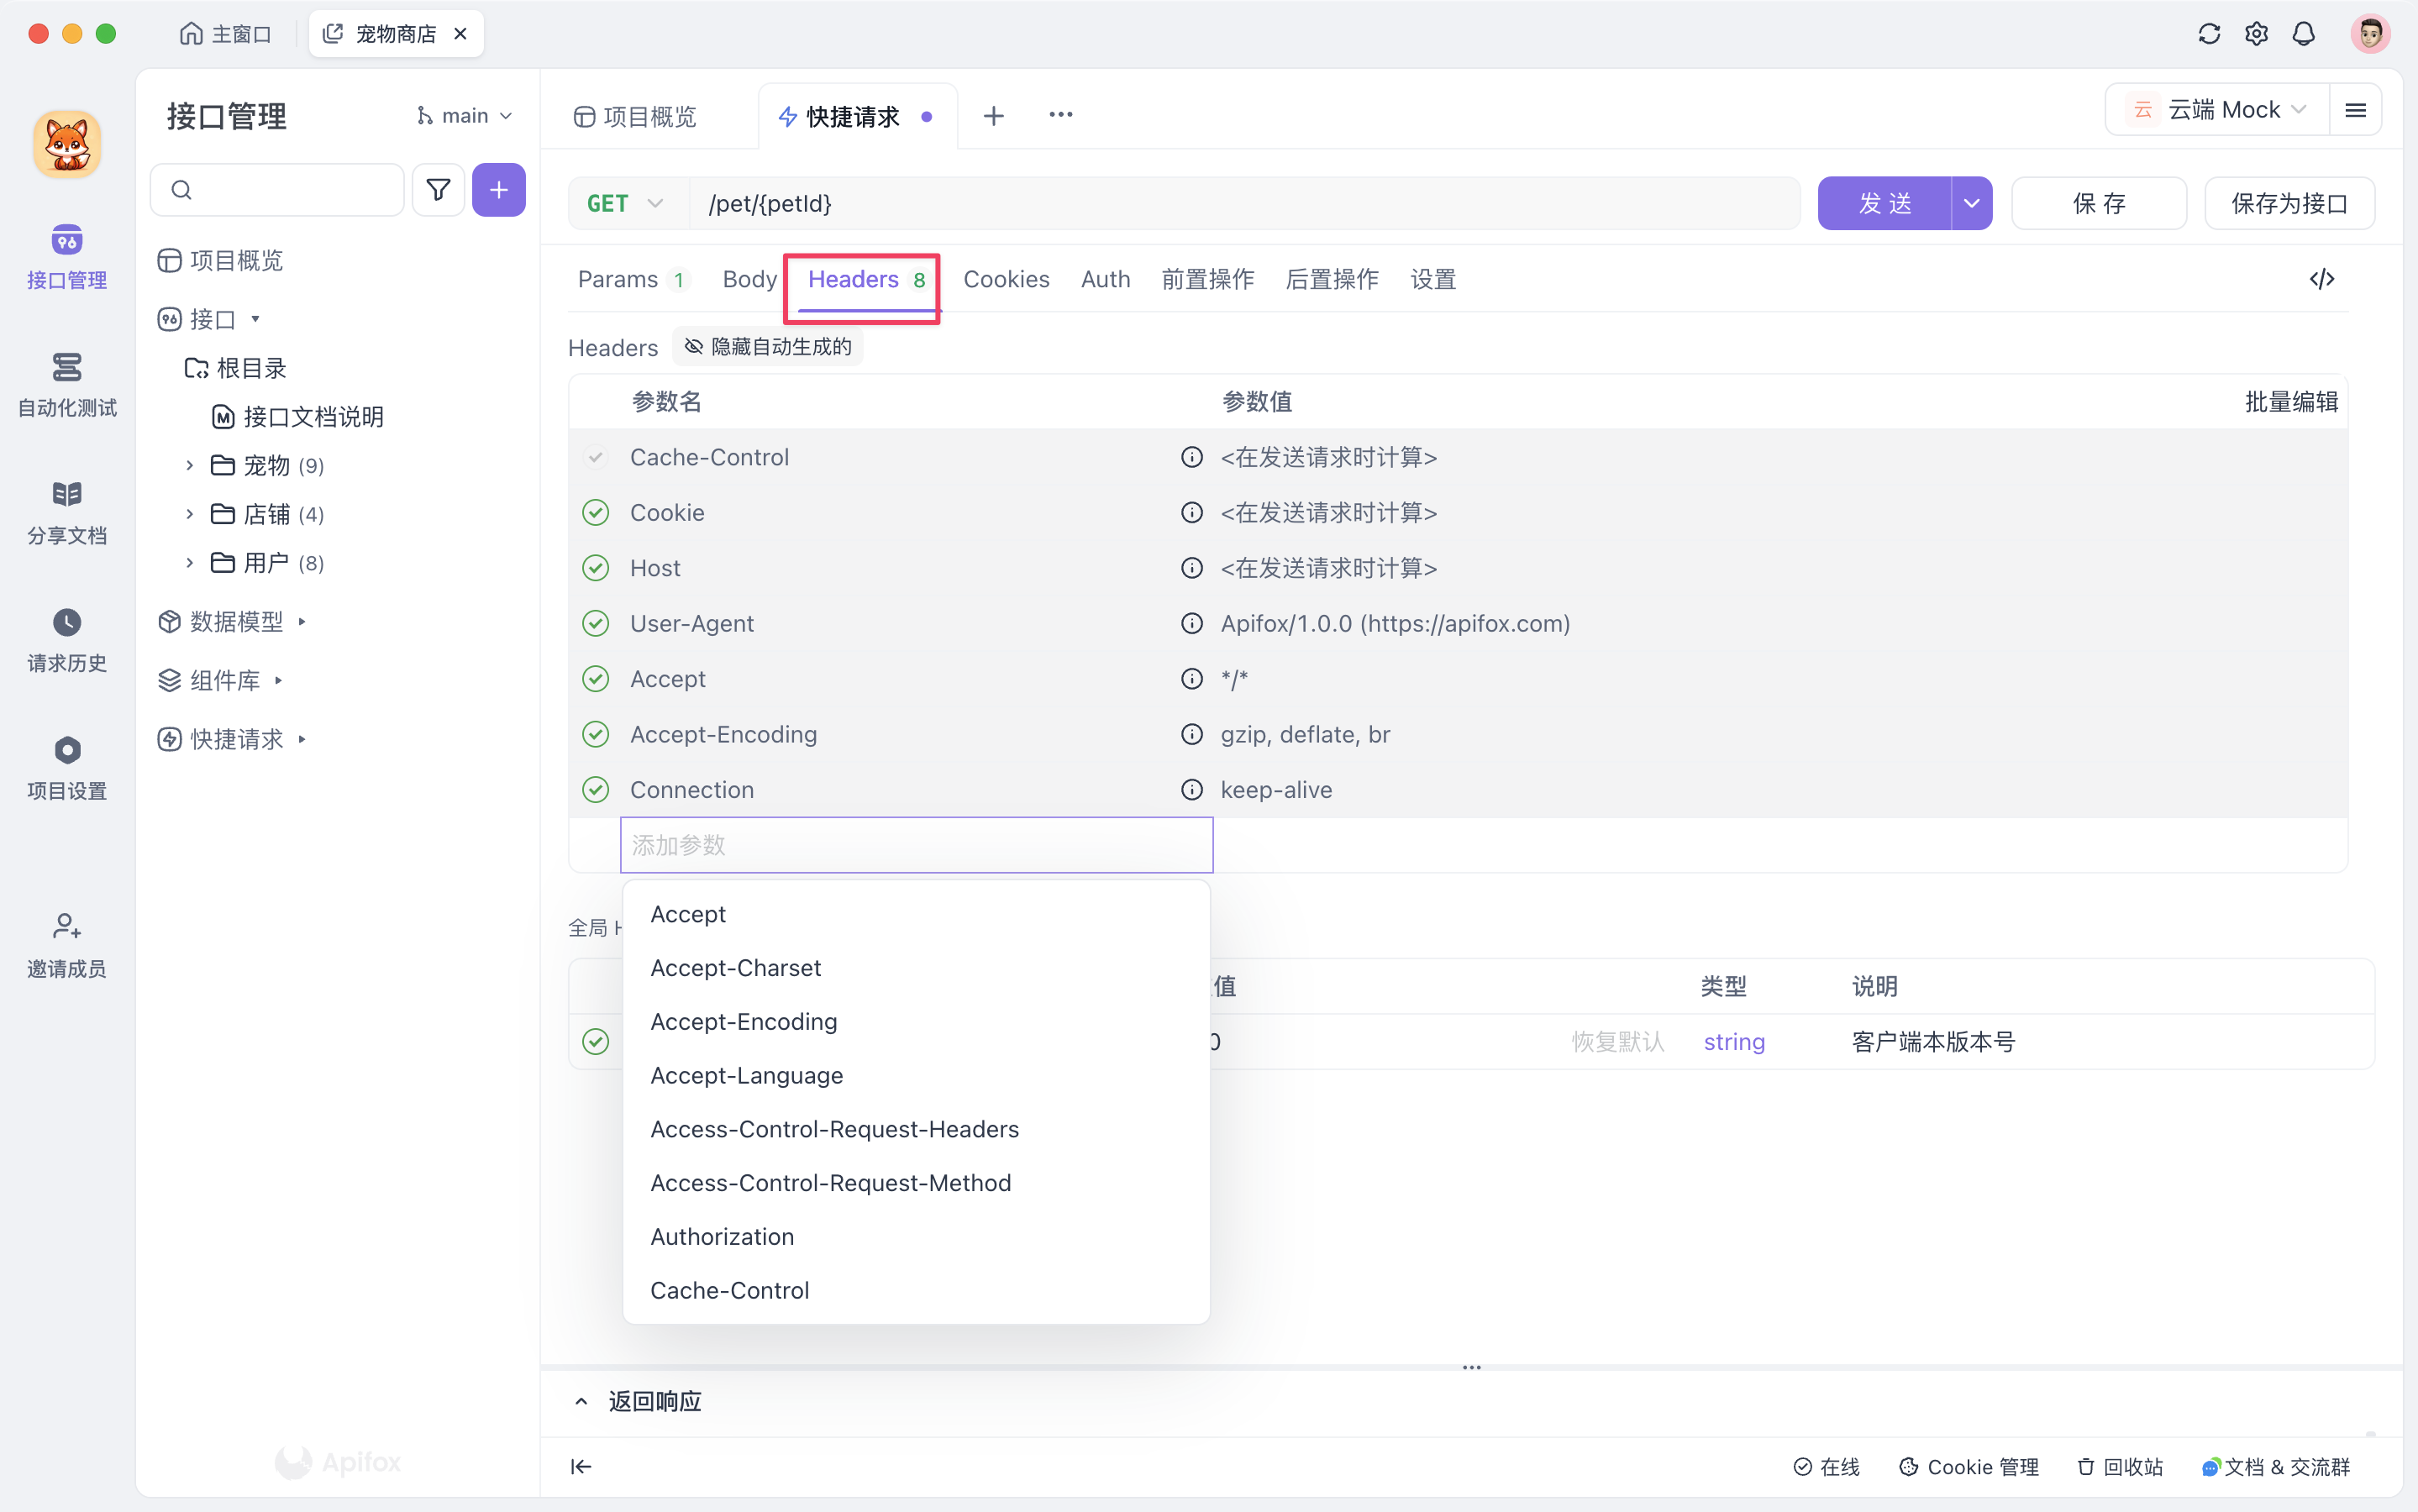Open 项目设置 from the sidebar

tap(66, 766)
